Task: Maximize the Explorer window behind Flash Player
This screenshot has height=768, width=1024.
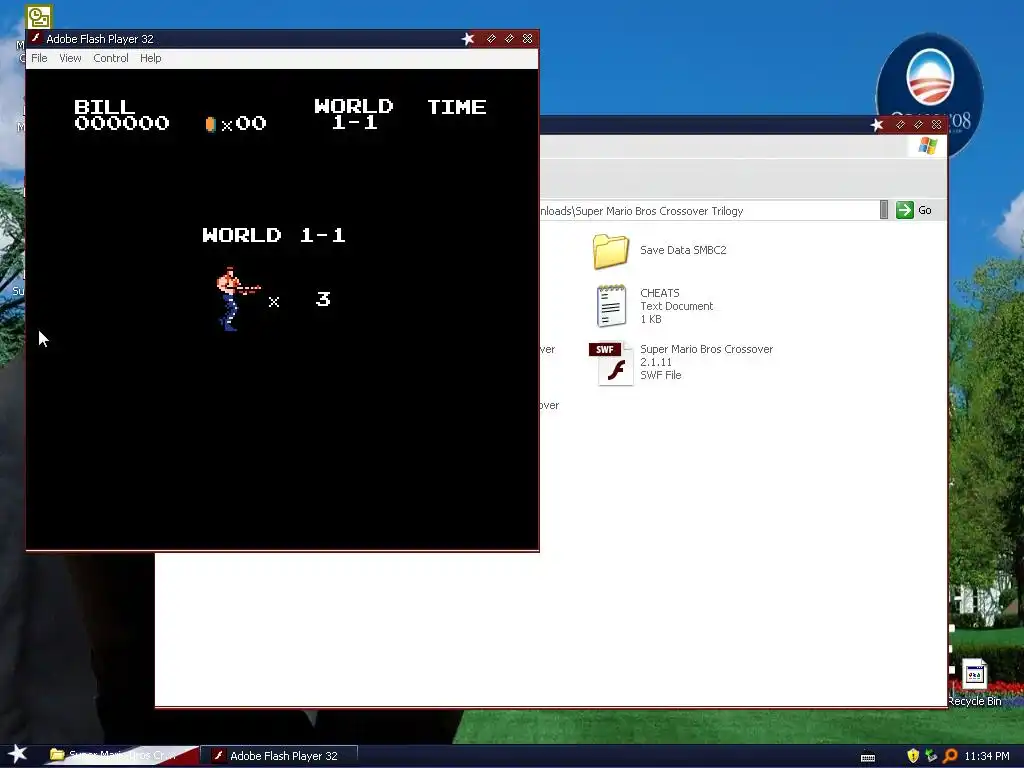Action: [x=918, y=124]
